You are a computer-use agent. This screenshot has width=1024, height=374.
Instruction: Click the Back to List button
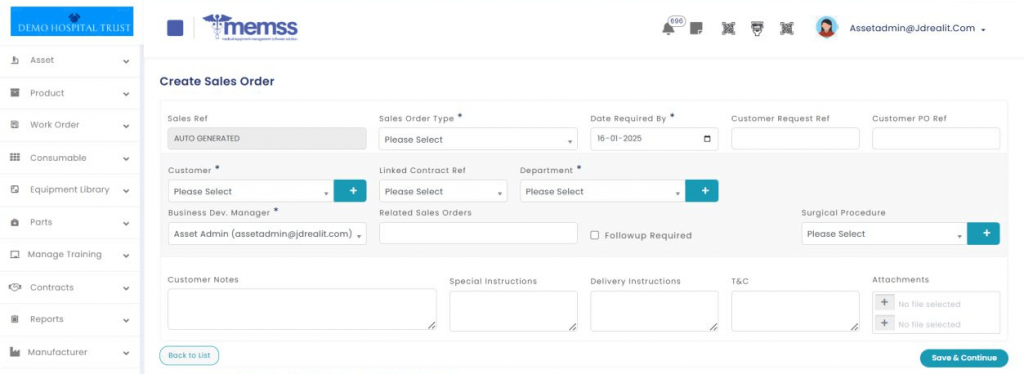[189, 355]
